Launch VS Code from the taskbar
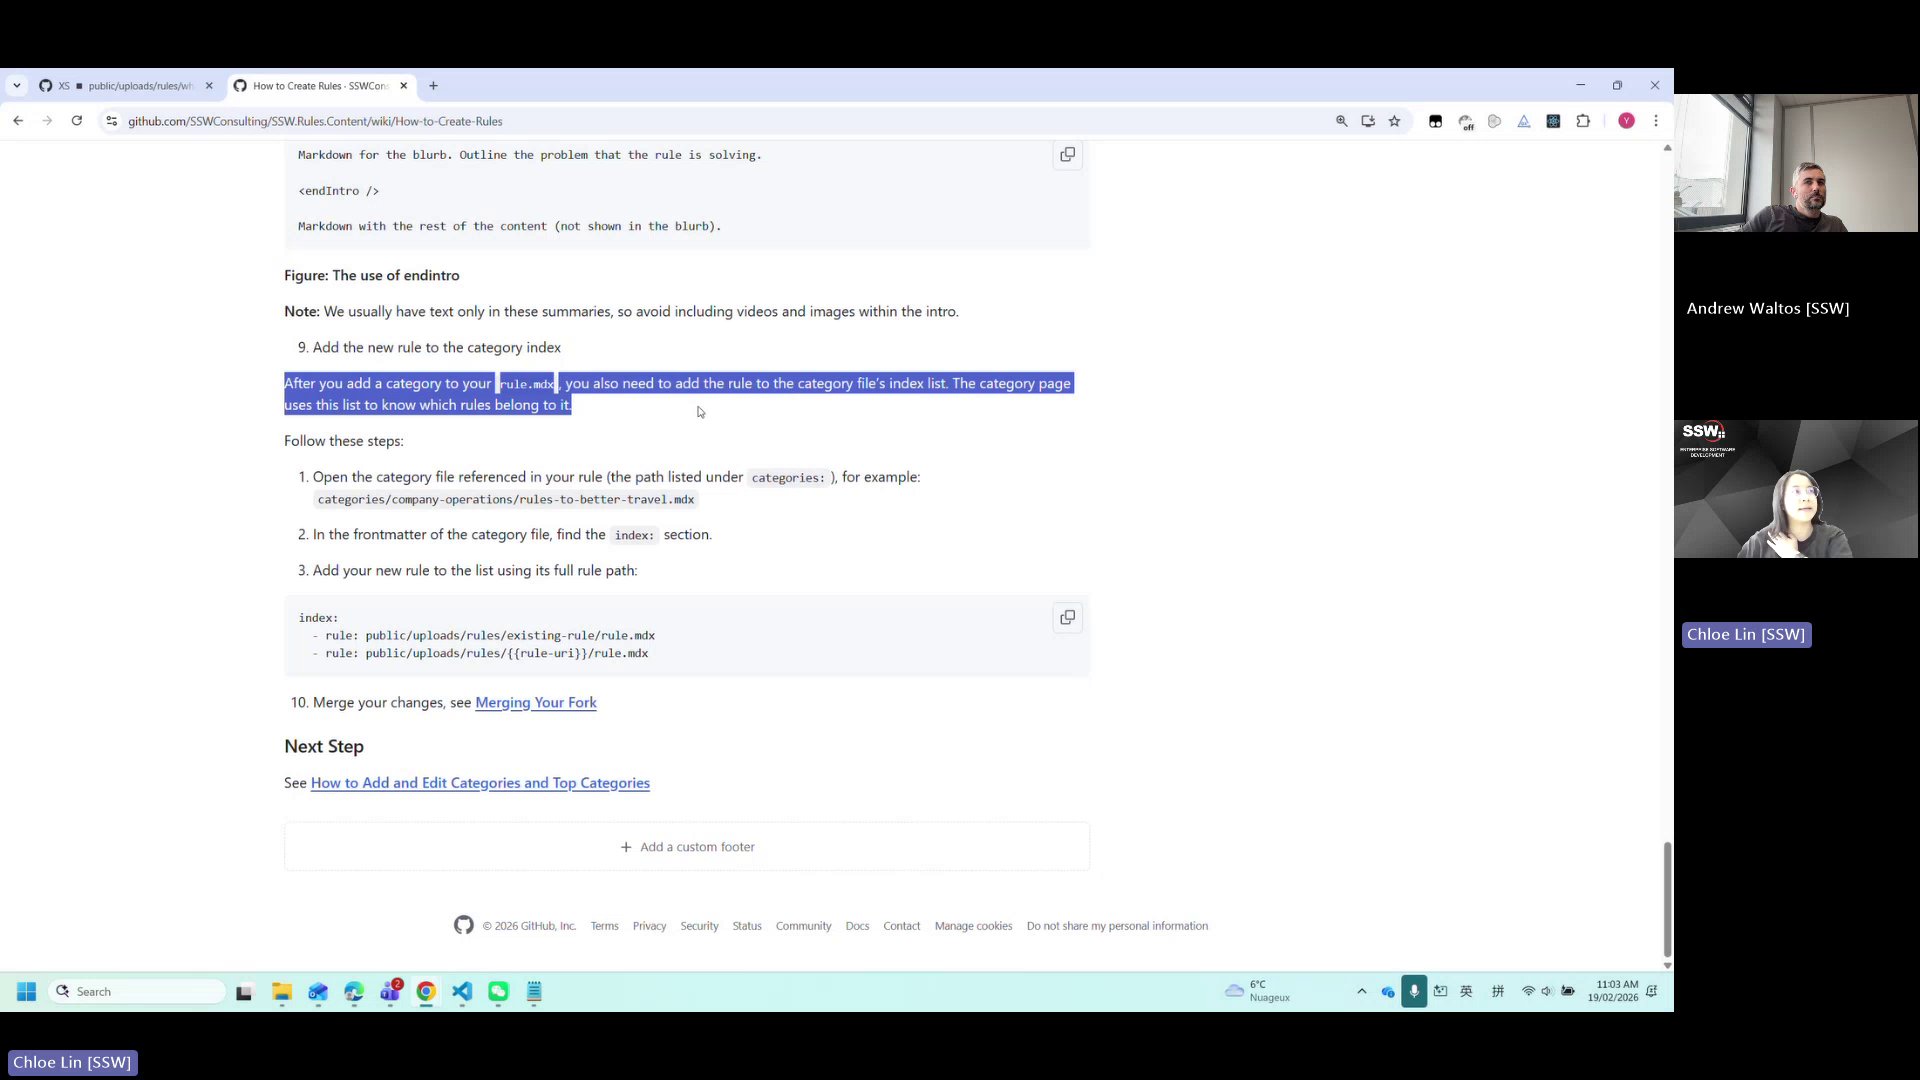The width and height of the screenshot is (1920, 1080). click(x=462, y=991)
